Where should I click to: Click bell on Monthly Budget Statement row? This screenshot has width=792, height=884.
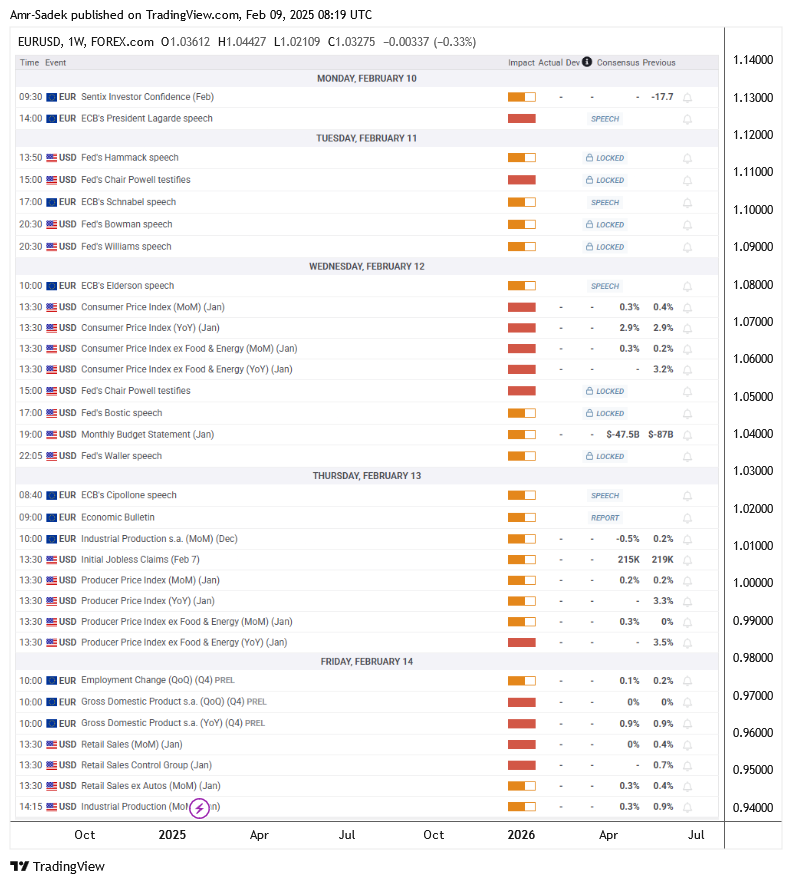click(687, 435)
